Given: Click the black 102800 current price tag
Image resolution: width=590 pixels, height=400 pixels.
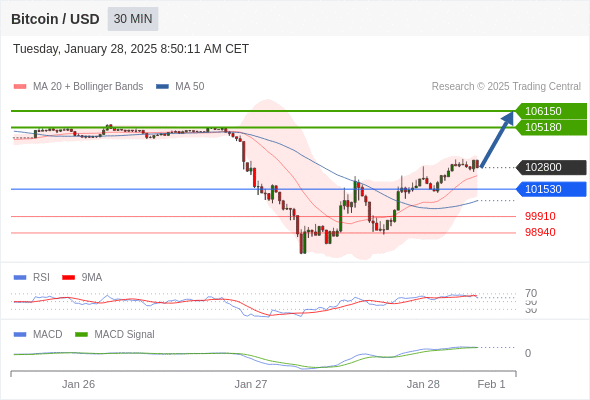Looking at the screenshot, I should tap(551, 167).
